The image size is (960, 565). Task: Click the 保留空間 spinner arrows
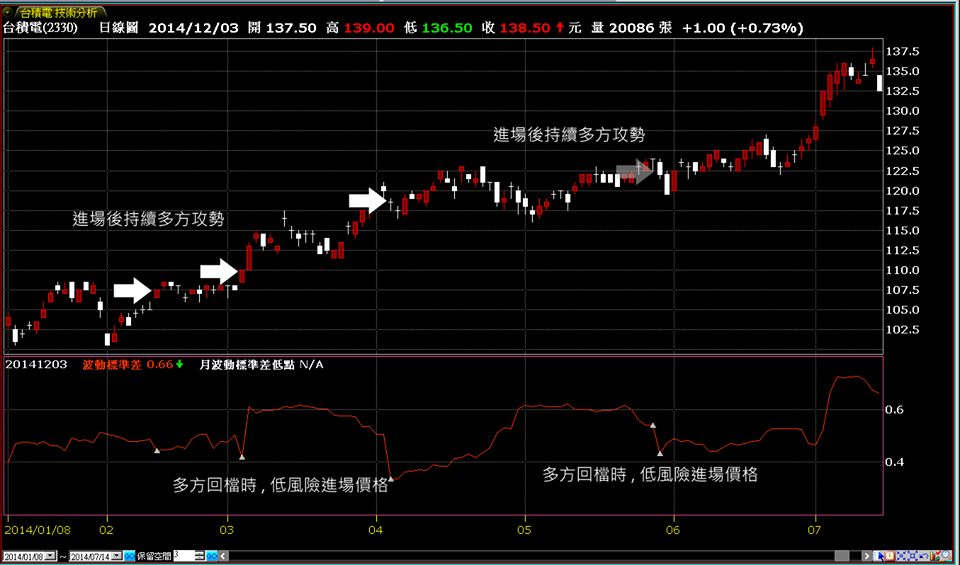pos(199,556)
